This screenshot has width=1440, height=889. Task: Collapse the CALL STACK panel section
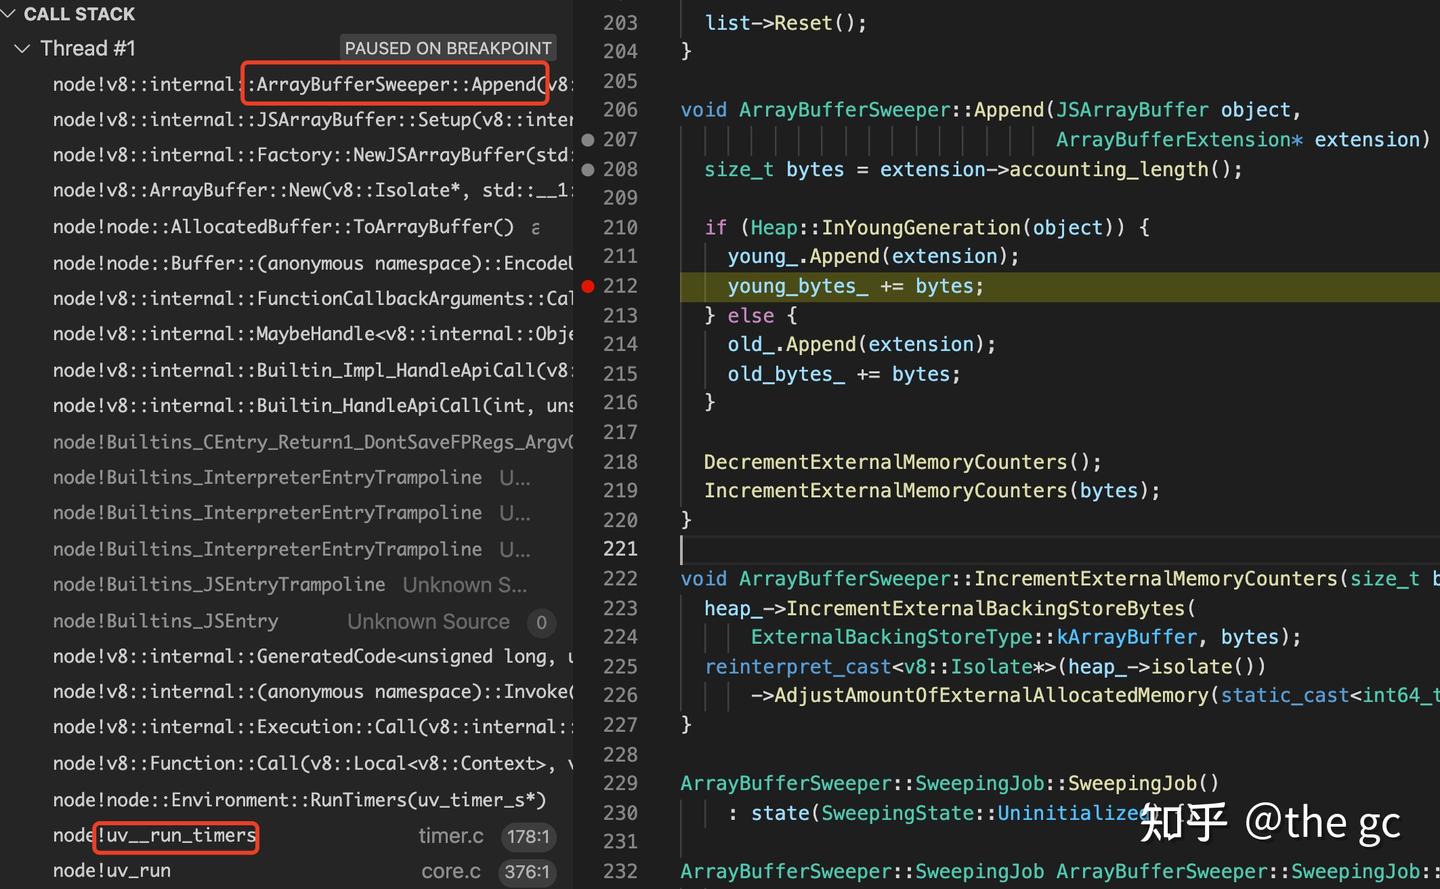pos(10,14)
